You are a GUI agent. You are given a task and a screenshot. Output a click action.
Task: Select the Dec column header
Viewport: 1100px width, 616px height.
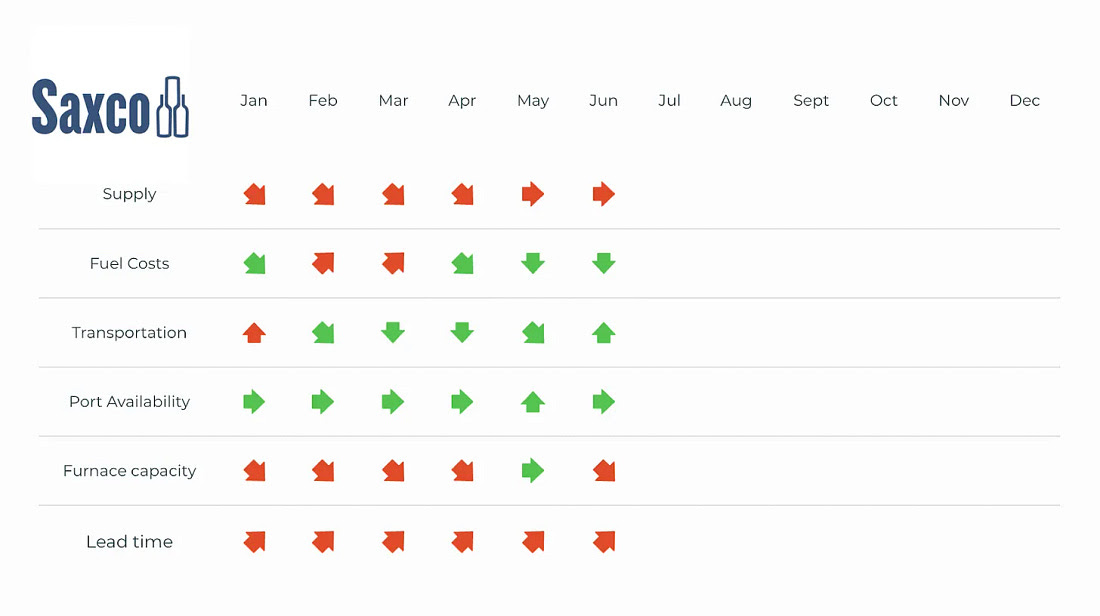(1024, 101)
